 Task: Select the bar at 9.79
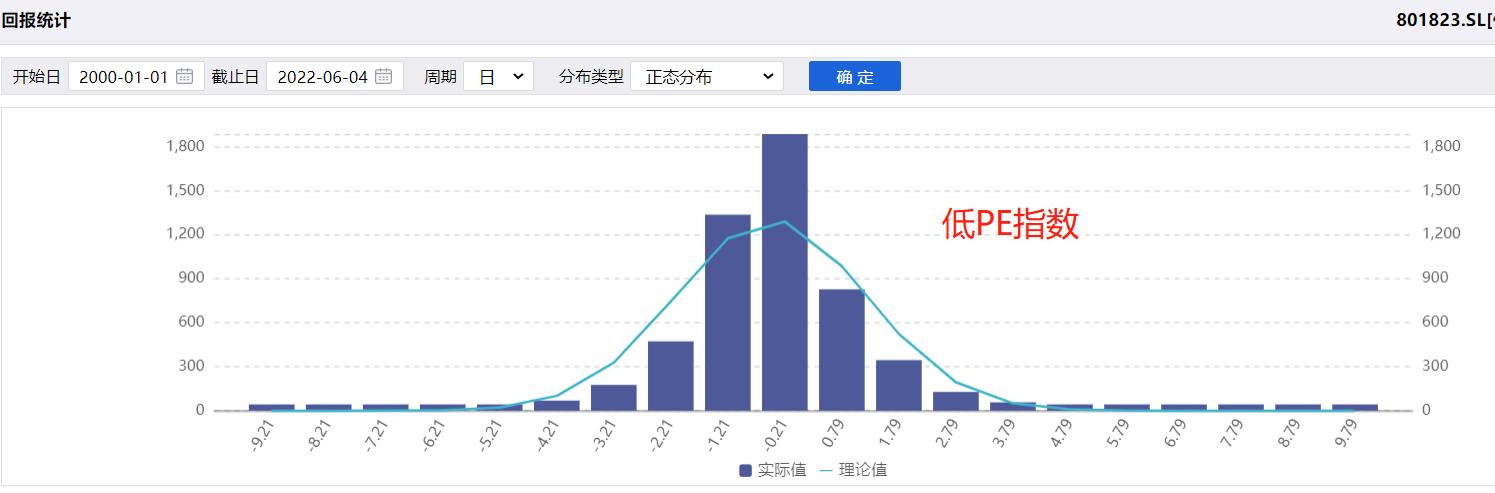tap(1355, 407)
